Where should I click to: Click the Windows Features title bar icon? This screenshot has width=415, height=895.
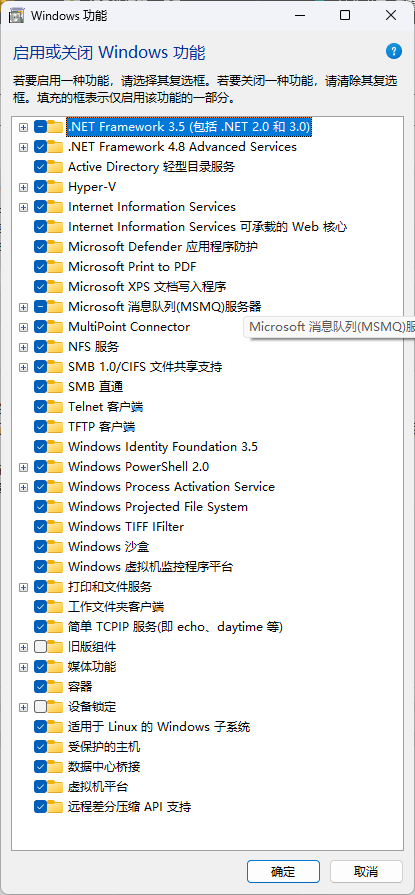[x=17, y=15]
